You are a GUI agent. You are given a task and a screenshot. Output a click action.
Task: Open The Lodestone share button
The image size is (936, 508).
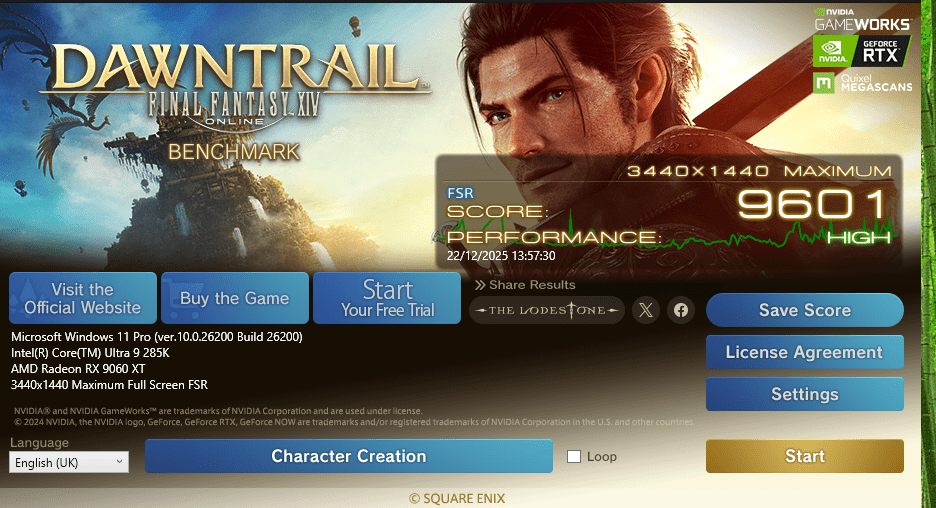tap(547, 310)
